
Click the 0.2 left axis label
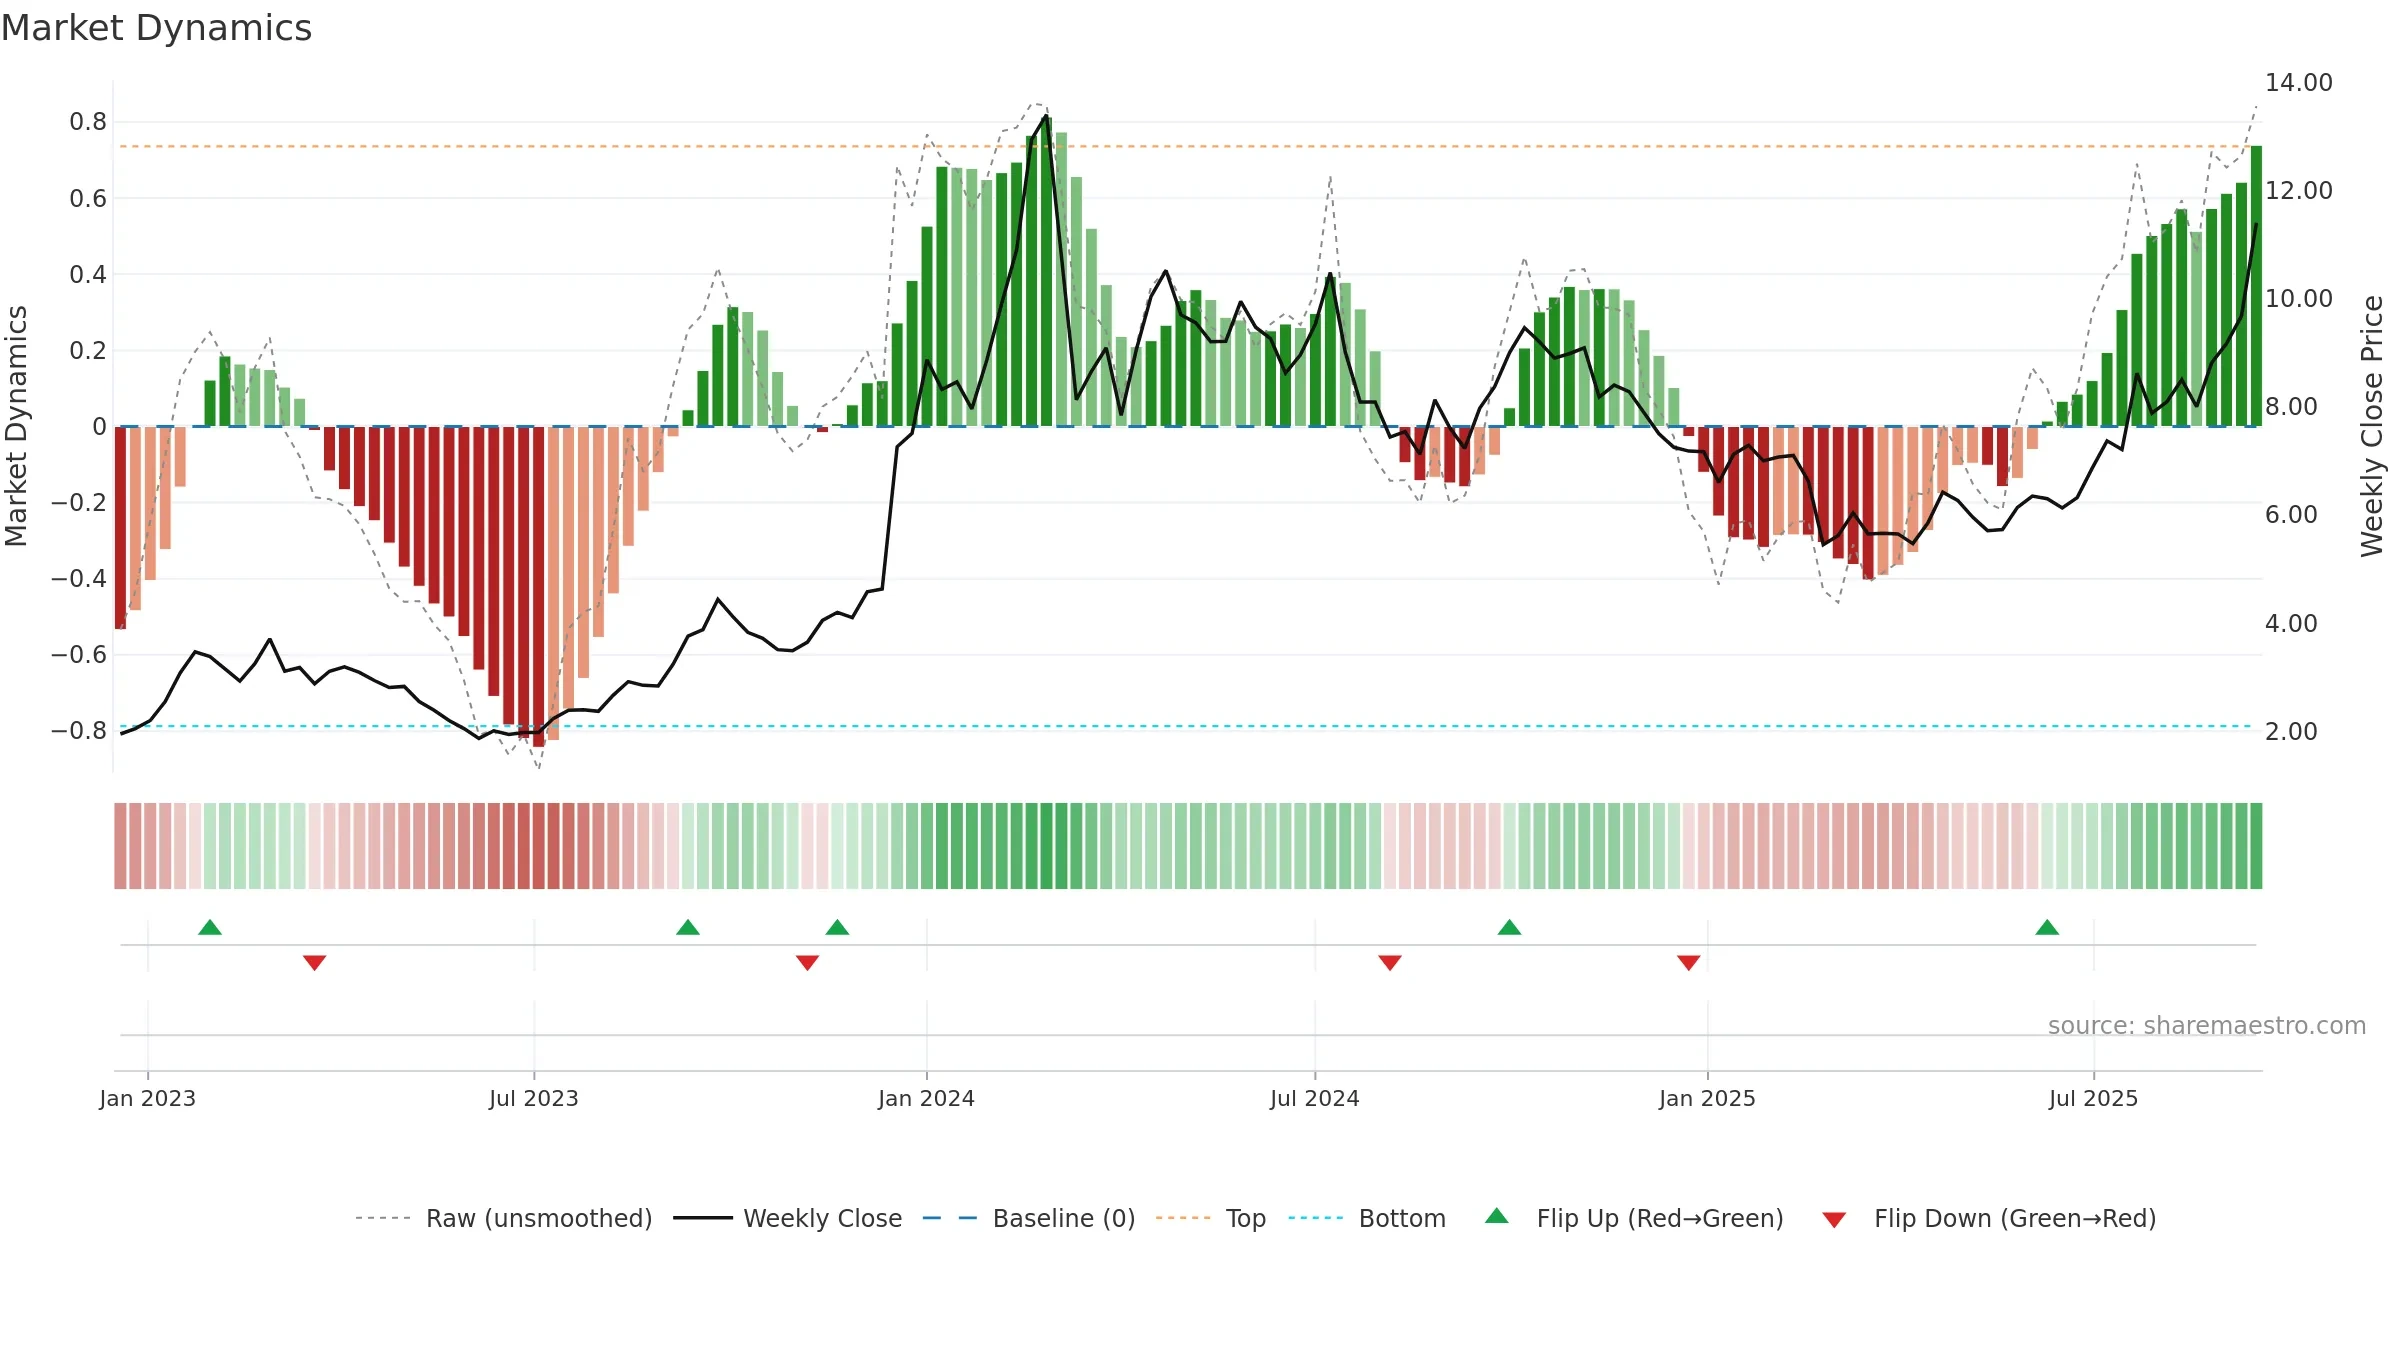point(88,350)
